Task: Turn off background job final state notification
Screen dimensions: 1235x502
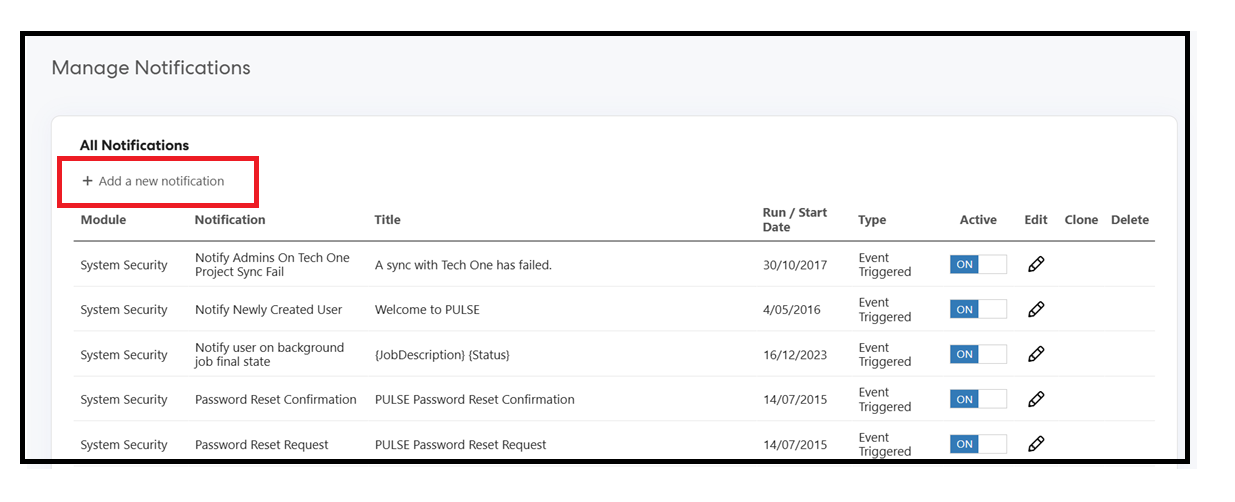Action: pos(978,354)
